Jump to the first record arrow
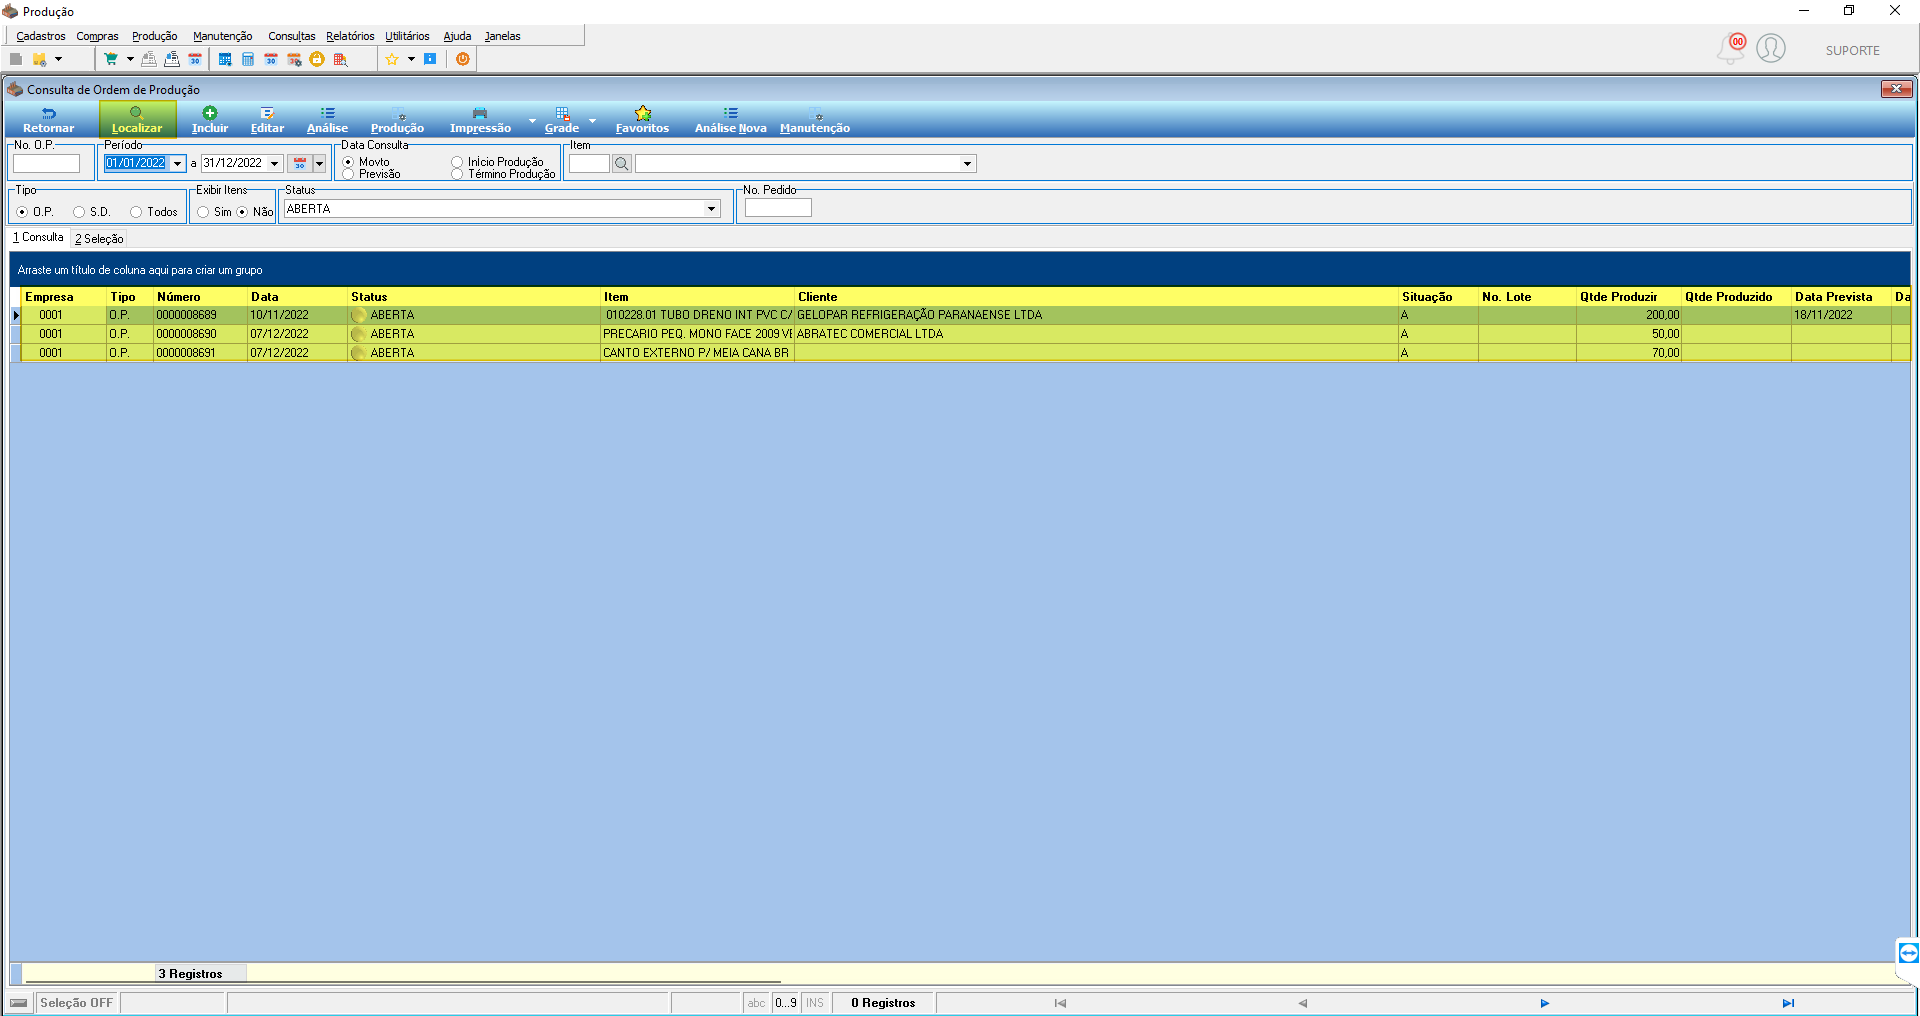Viewport: 1920px width, 1016px height. [x=1060, y=1003]
